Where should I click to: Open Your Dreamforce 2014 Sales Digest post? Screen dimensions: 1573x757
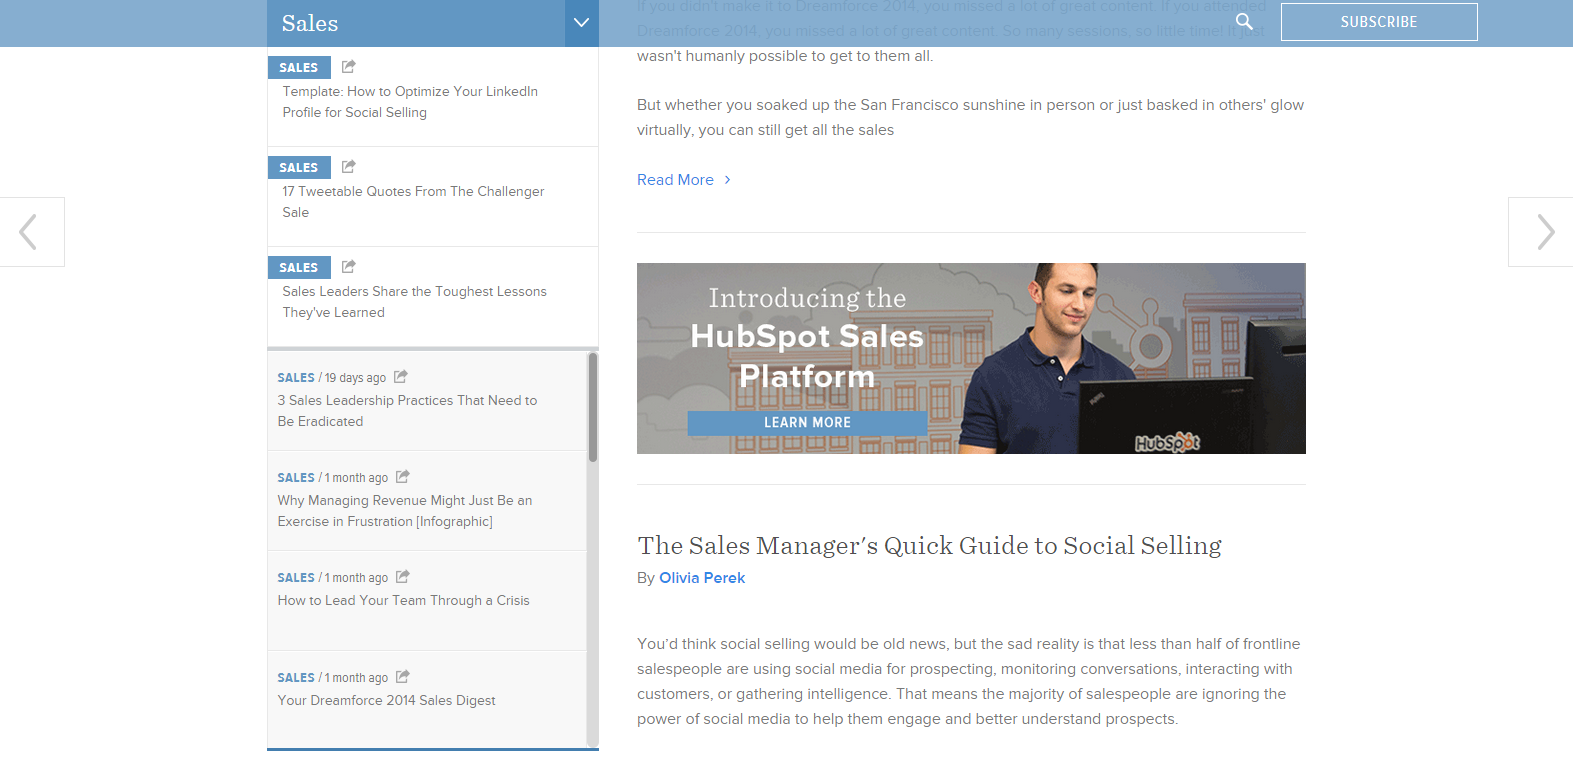(x=386, y=701)
